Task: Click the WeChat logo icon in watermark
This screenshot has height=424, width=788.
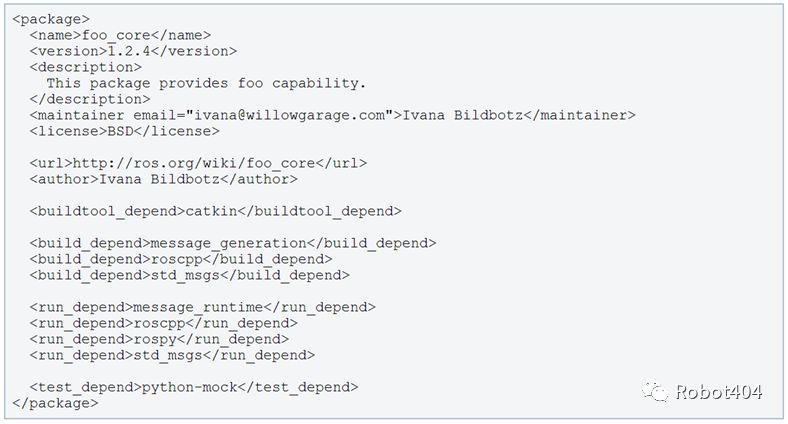Action: tap(655, 391)
